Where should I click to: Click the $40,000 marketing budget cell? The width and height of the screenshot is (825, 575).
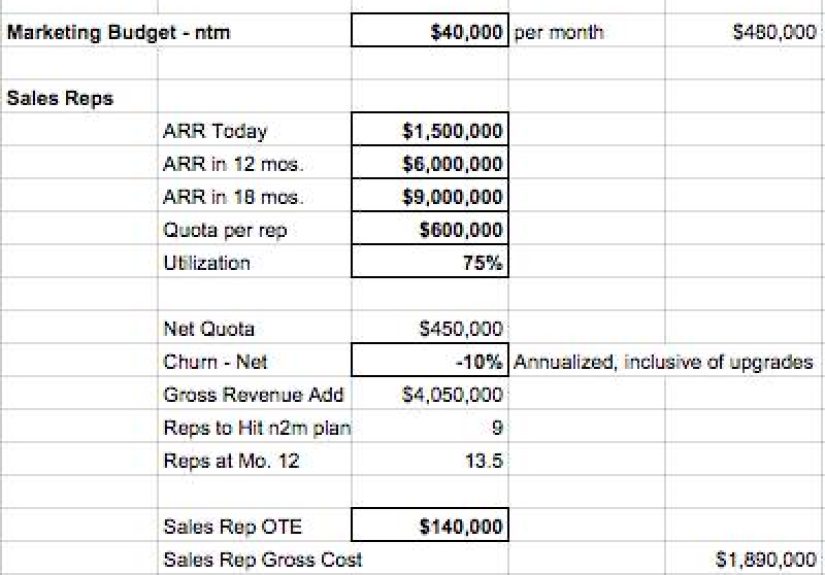pos(430,31)
